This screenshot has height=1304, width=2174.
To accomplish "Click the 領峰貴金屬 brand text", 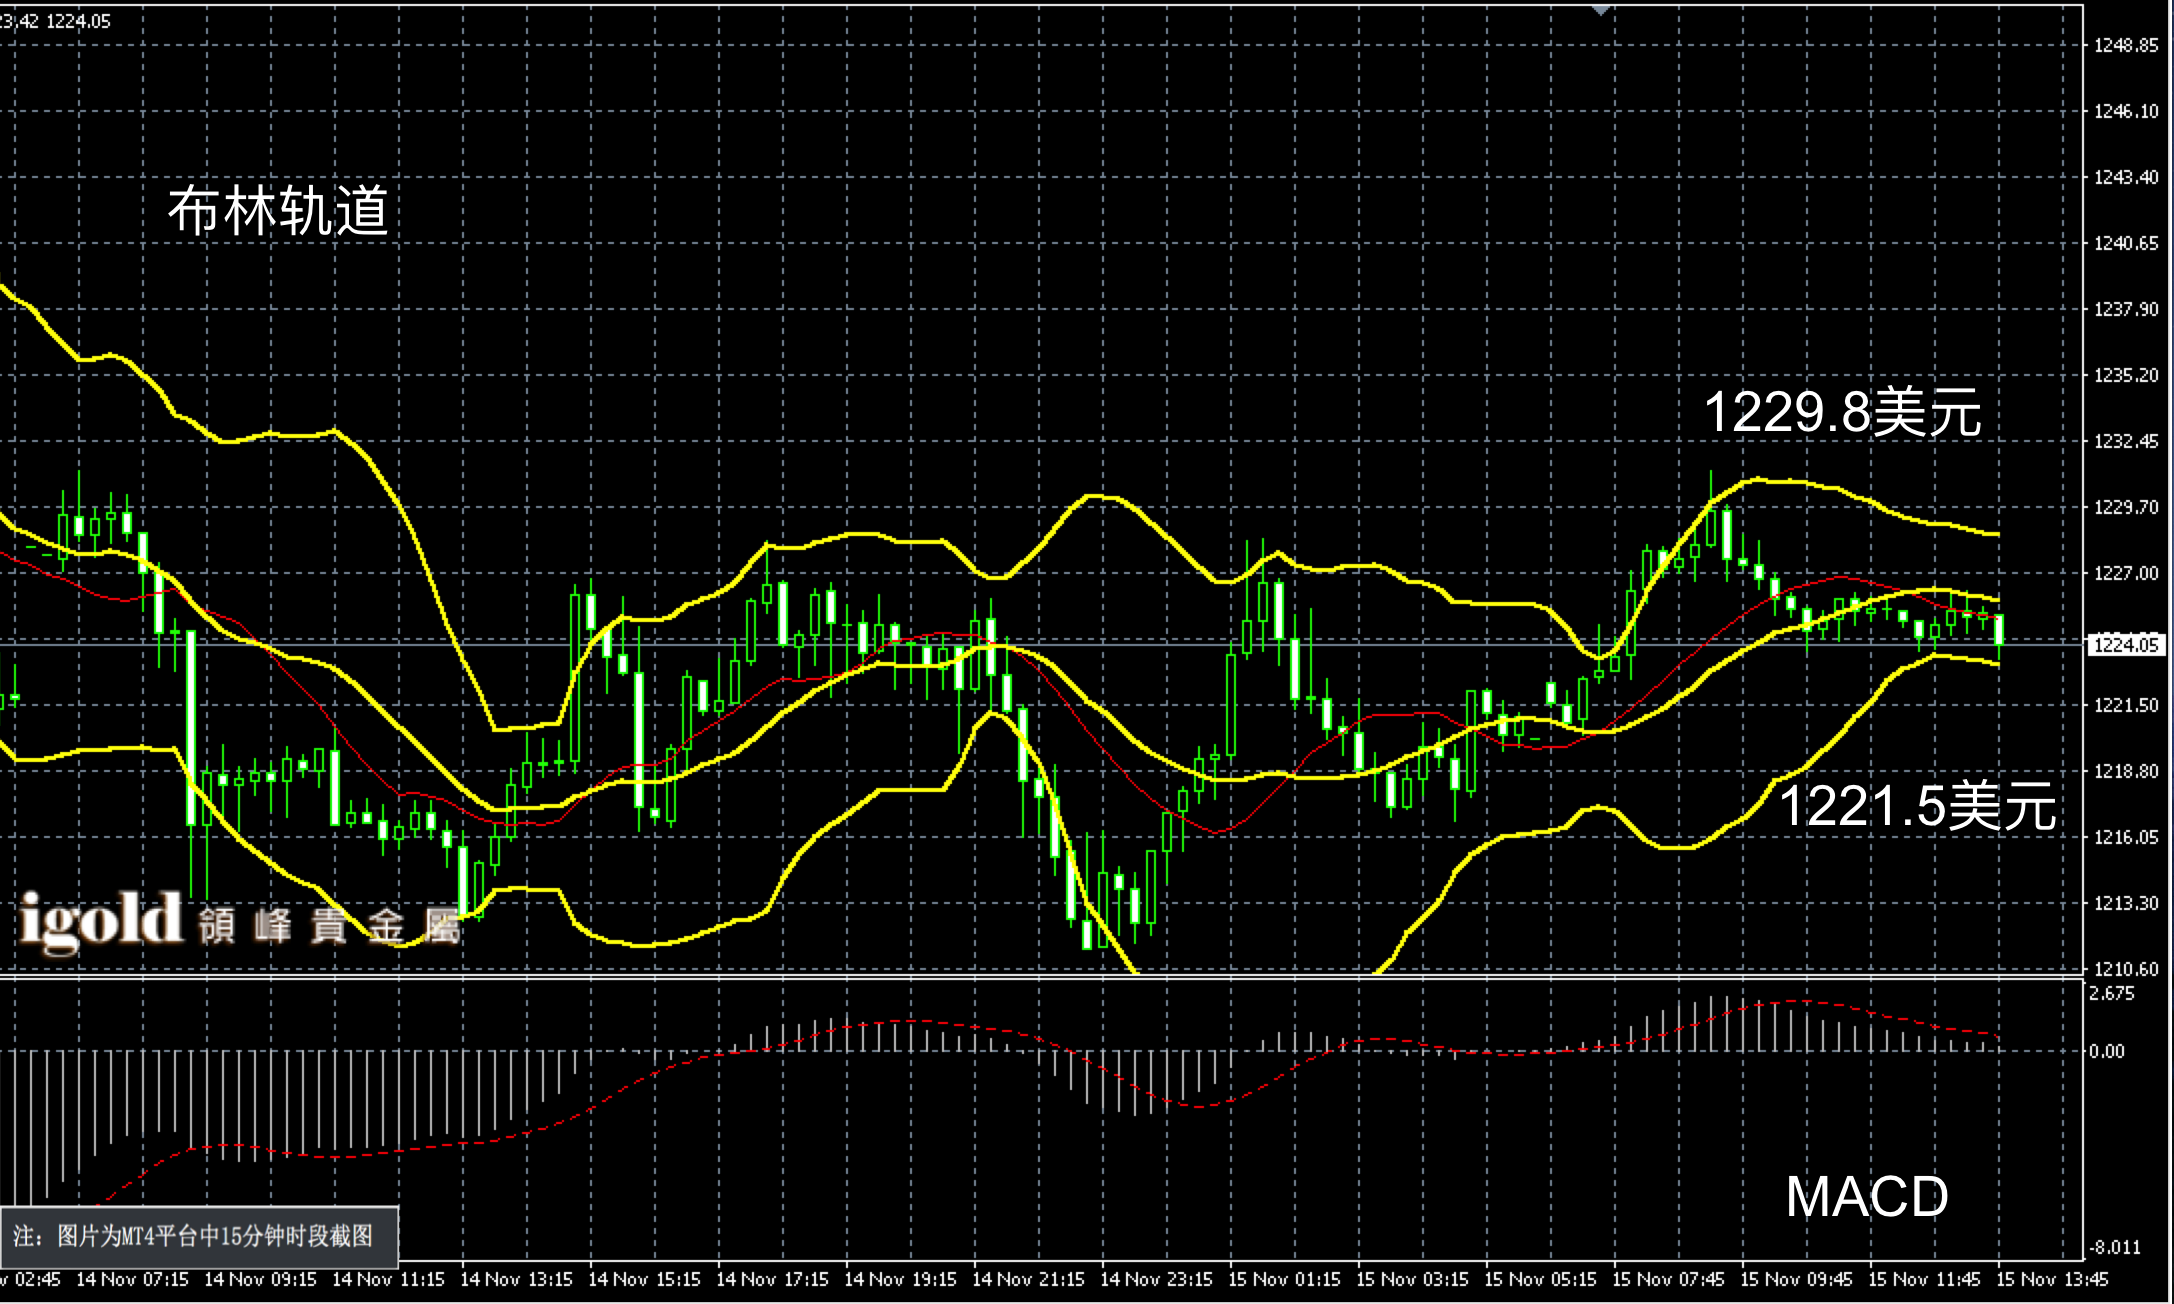I will coord(330,925).
